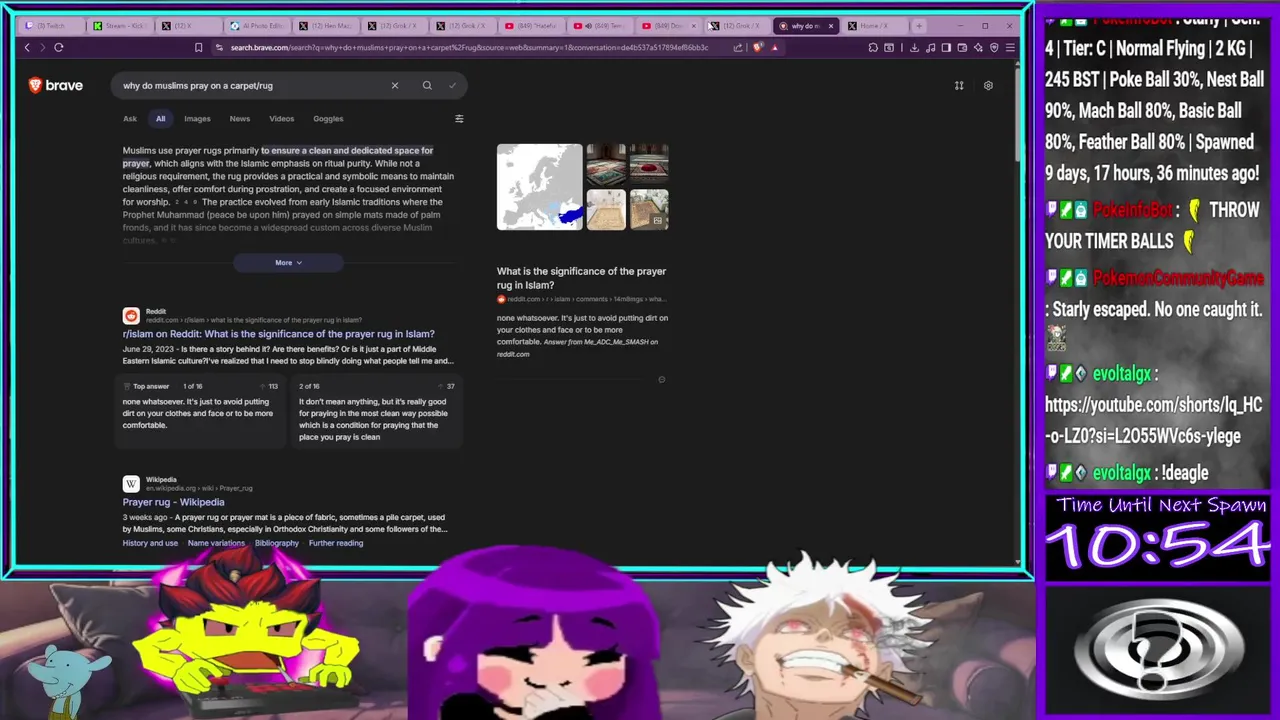Open the History and use Wikipedia sublink
The height and width of the screenshot is (720, 1280).
(150, 543)
